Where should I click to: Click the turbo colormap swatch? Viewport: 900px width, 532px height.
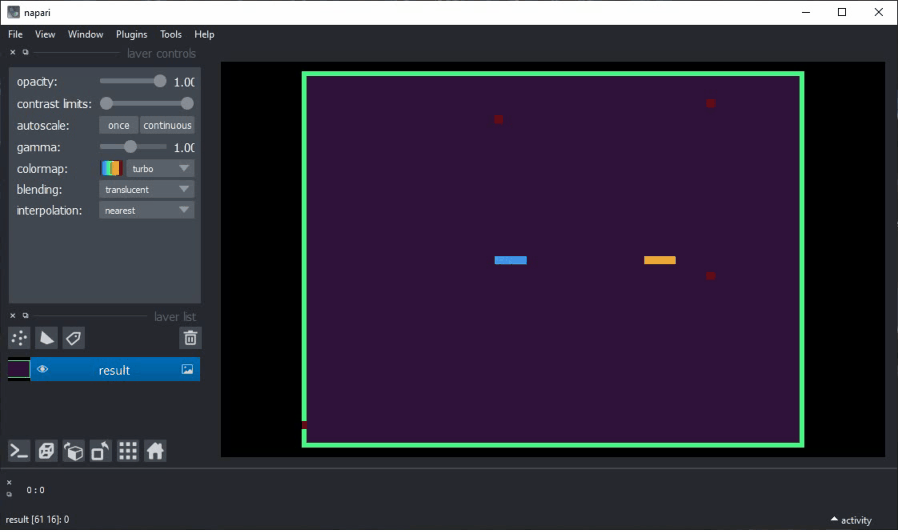tap(111, 168)
